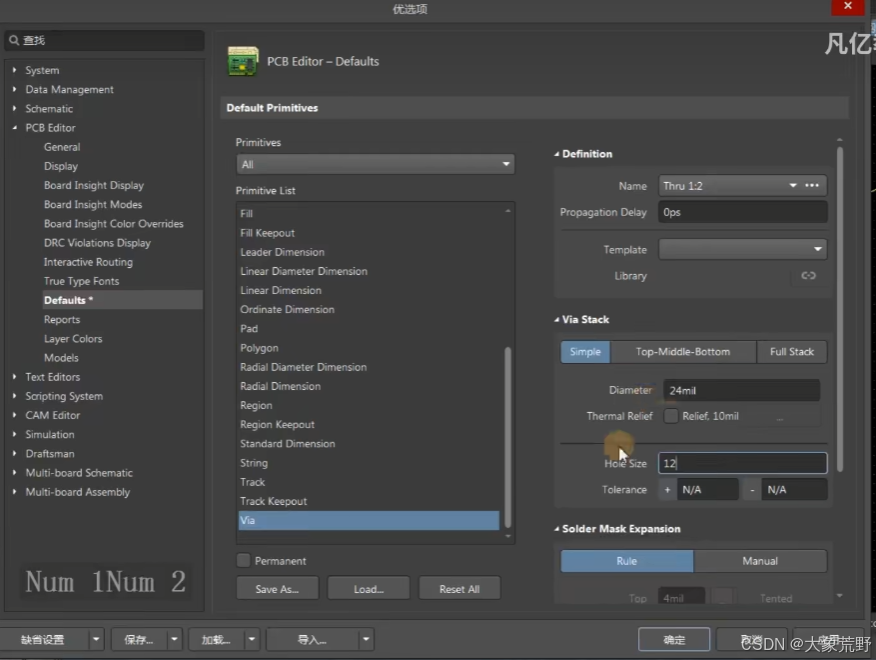The width and height of the screenshot is (876, 660).
Task: Switch solder mask to Rule
Action: pyautogui.click(x=627, y=561)
